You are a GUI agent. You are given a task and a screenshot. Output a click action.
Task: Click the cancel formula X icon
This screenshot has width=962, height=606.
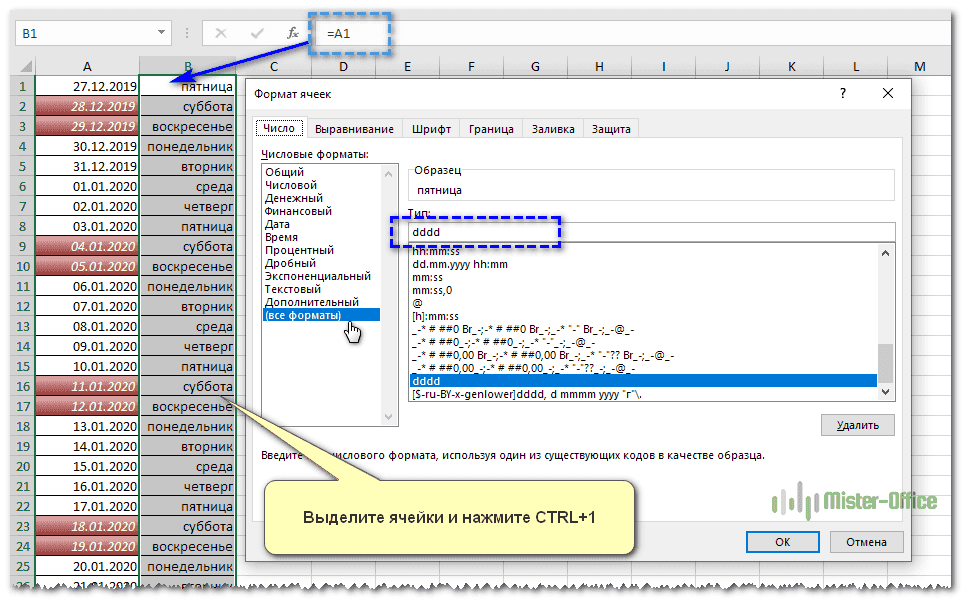click(221, 33)
